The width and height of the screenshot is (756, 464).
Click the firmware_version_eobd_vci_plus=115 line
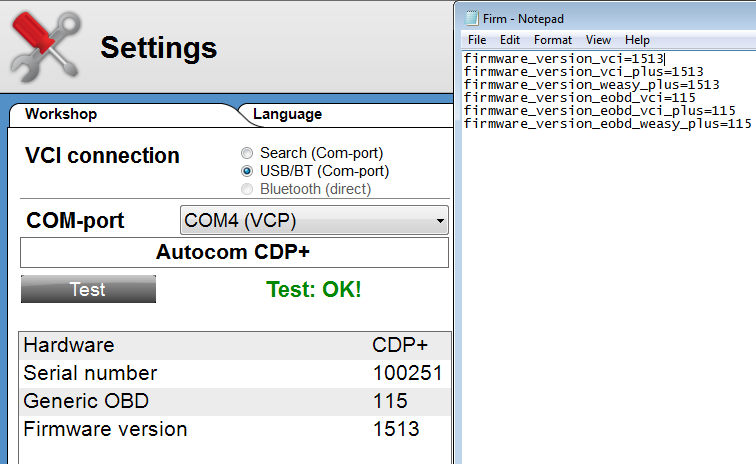pos(599,111)
